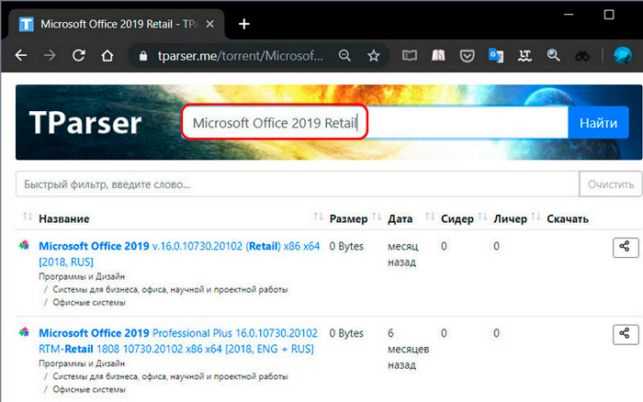Sort table by Личер column
This screenshot has height=402, width=643.
[510, 219]
